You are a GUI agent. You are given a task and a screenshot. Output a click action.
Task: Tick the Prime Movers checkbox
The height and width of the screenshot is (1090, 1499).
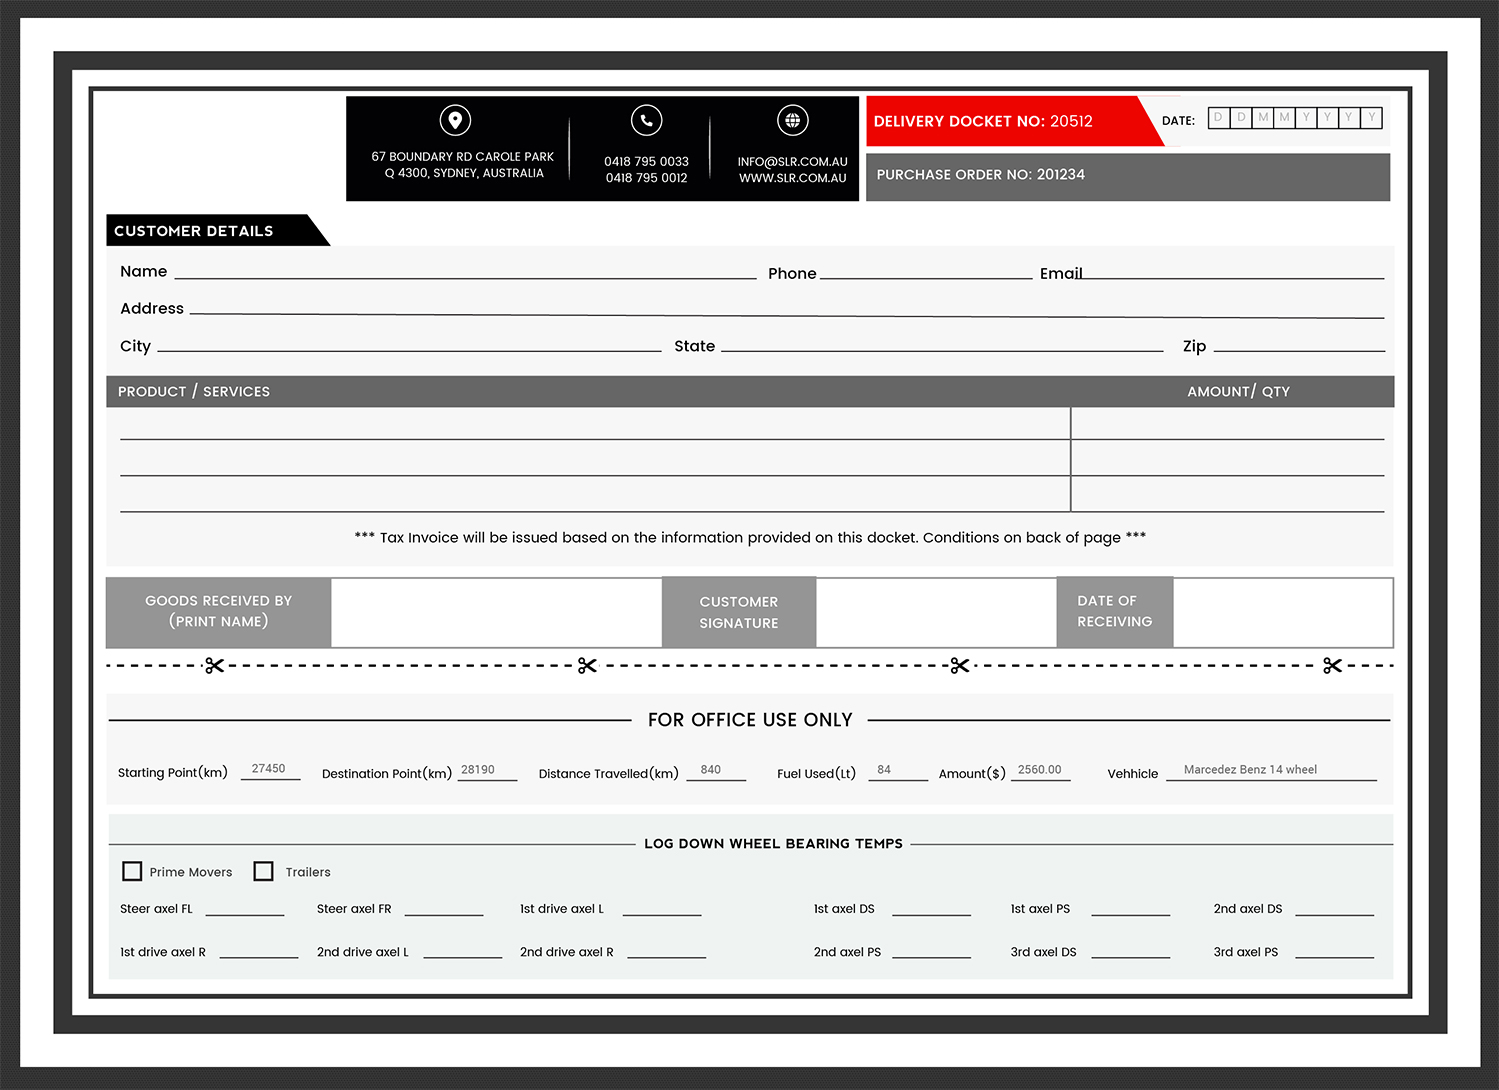point(132,871)
